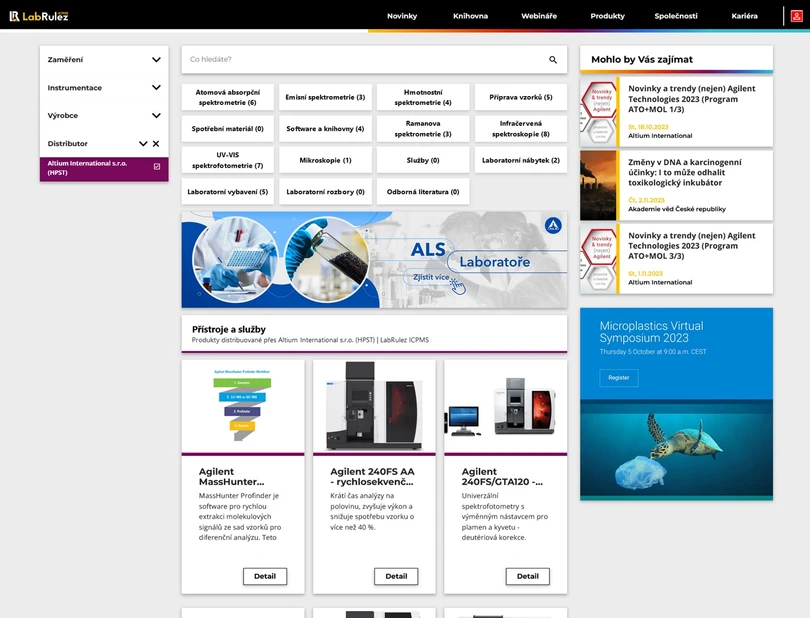
Task: Expand the Zaměření filter
Action: (x=156, y=60)
